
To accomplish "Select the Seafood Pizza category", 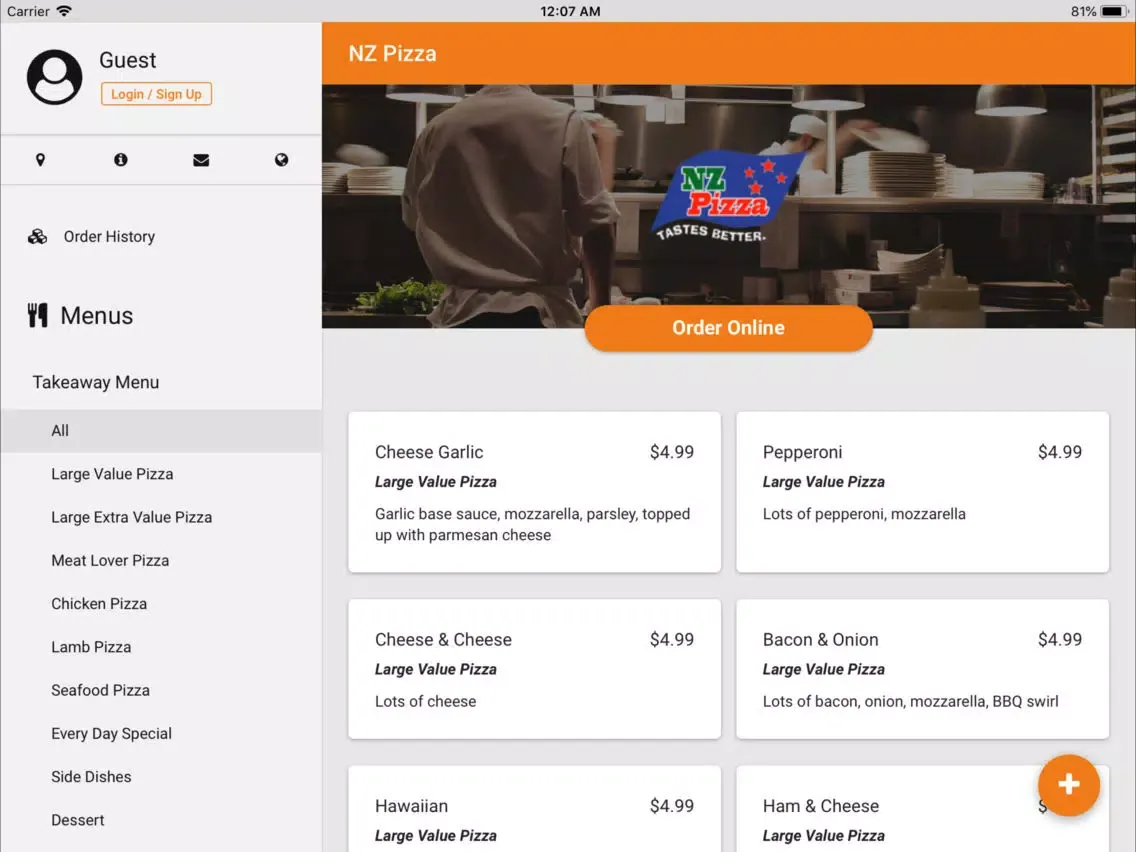I will pyautogui.click(x=161, y=690).
